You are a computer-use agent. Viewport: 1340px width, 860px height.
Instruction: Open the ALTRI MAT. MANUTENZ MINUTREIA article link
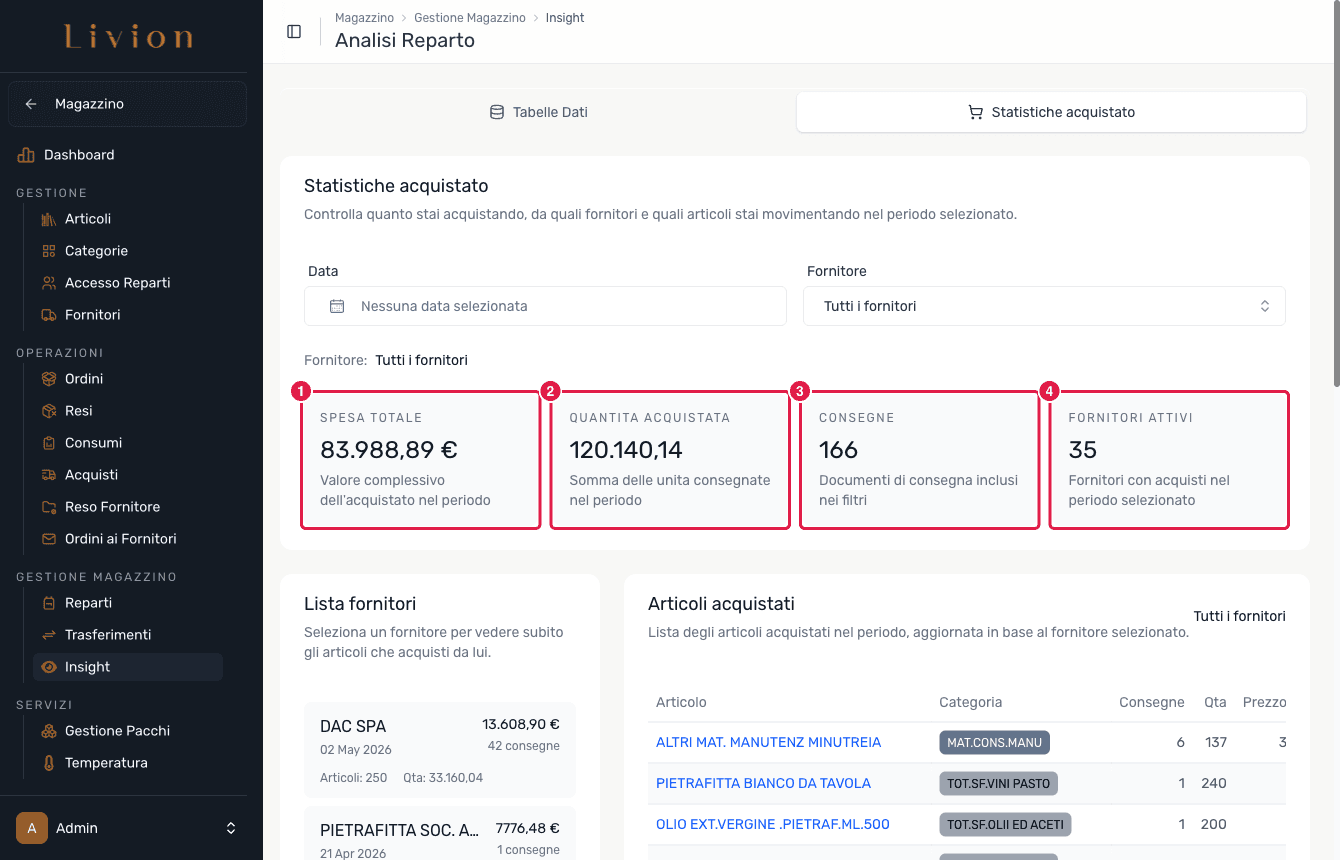pyautogui.click(x=768, y=742)
